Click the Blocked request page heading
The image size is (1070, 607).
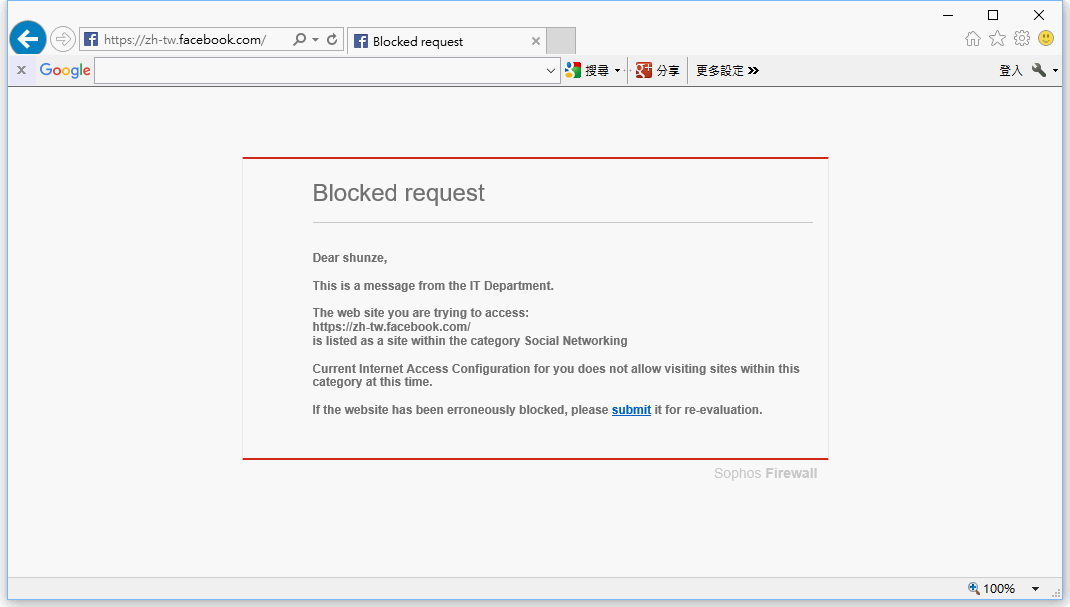click(x=399, y=193)
